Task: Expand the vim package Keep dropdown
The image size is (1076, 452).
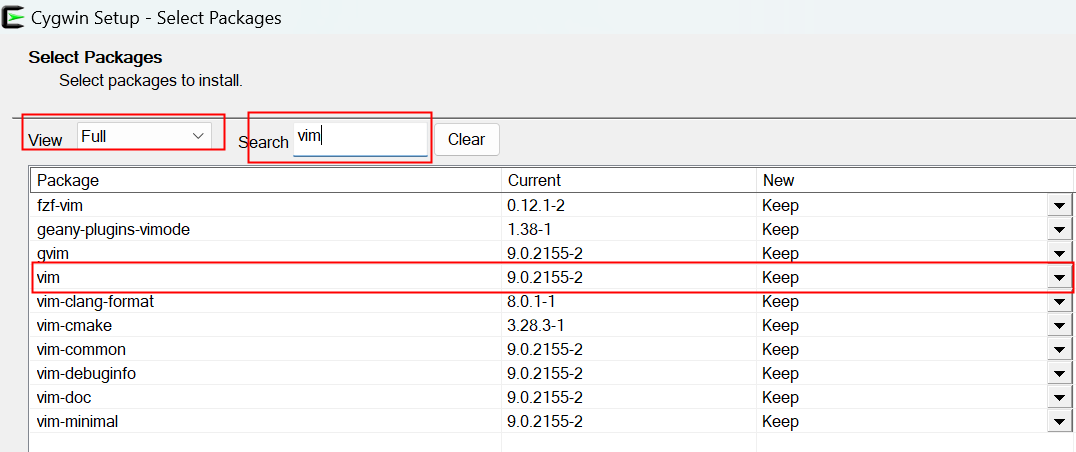Action: coord(1059,278)
